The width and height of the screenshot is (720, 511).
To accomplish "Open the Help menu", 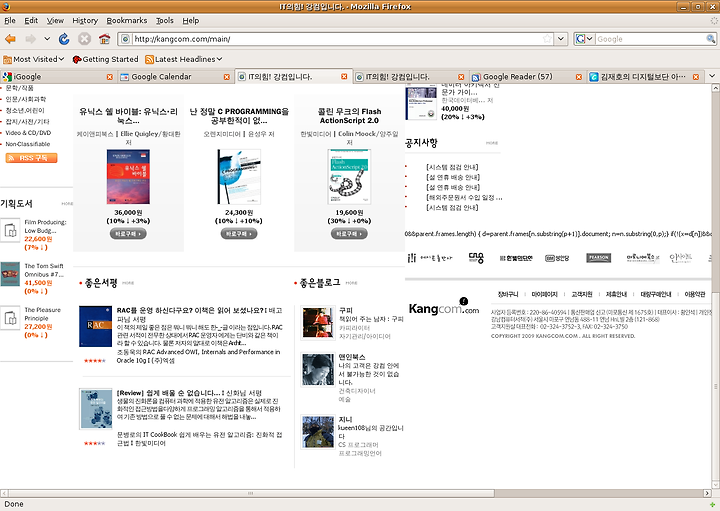I will [x=191, y=21].
